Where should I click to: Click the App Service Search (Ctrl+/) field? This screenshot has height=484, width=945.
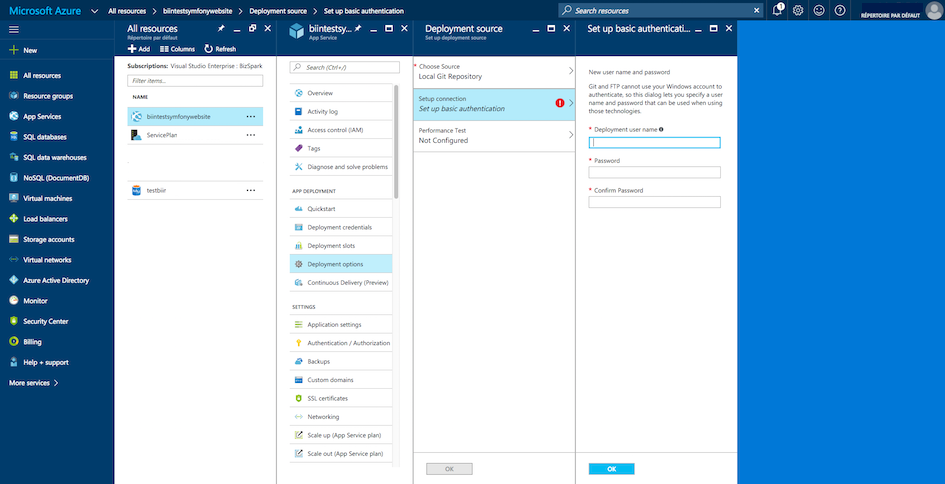tap(345, 68)
